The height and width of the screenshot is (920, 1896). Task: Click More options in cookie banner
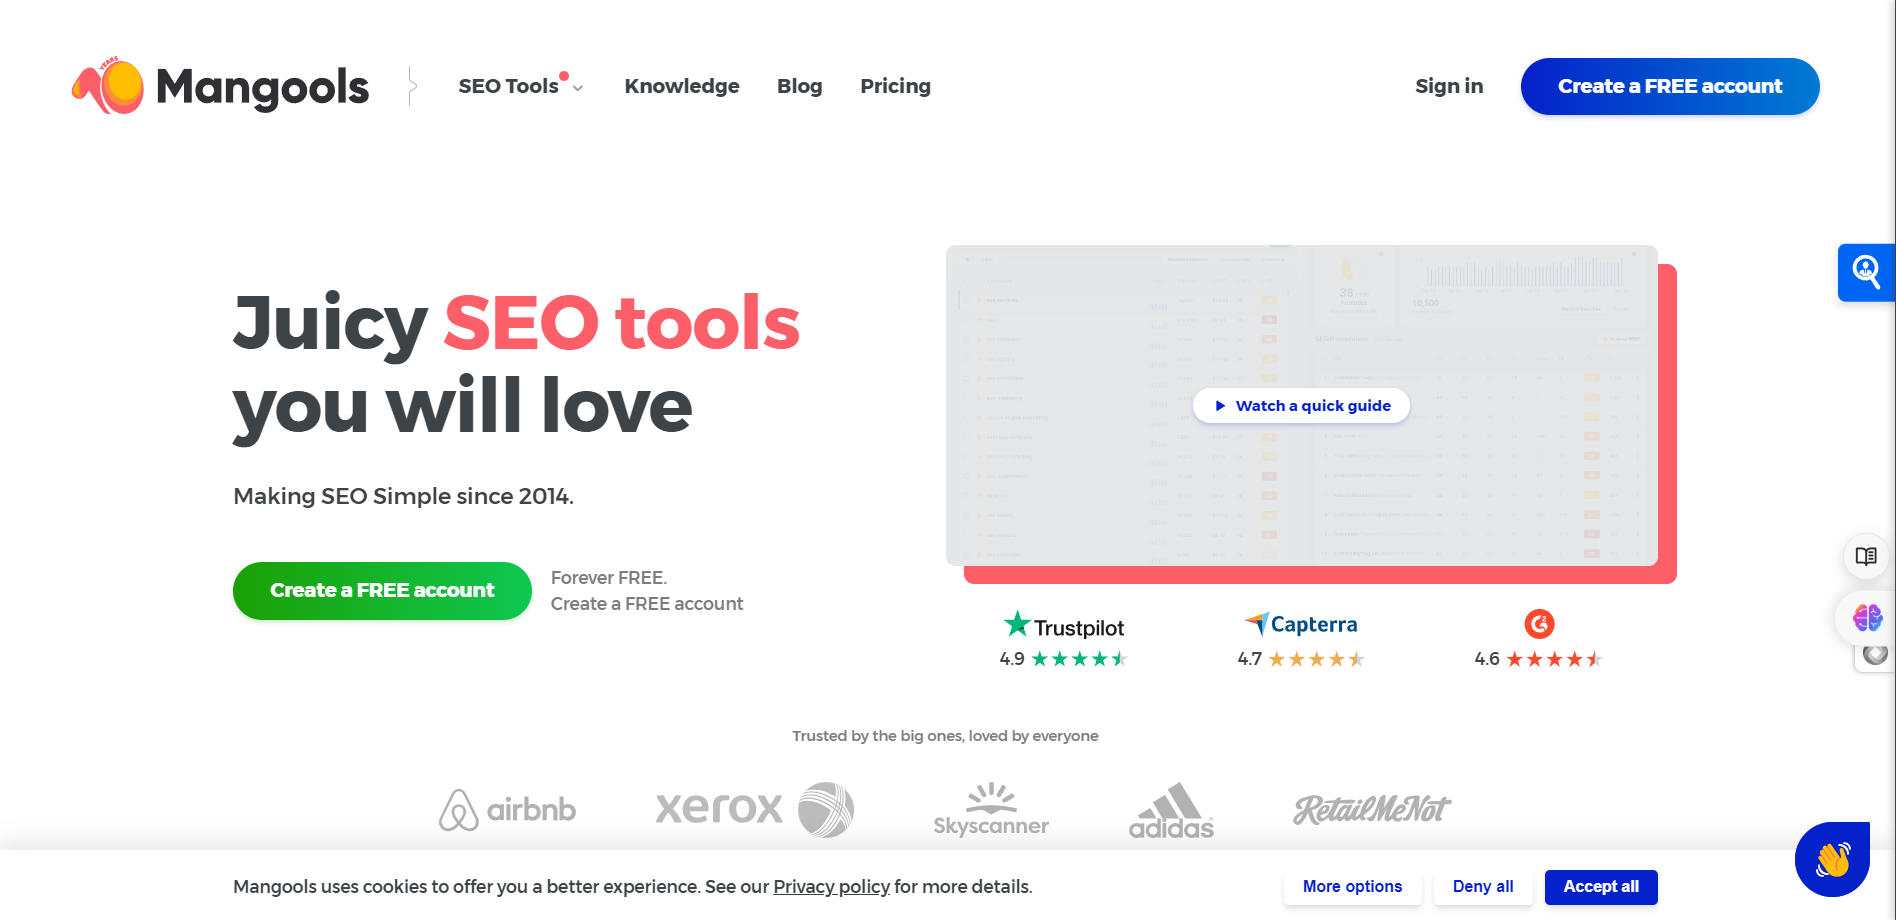(x=1352, y=887)
